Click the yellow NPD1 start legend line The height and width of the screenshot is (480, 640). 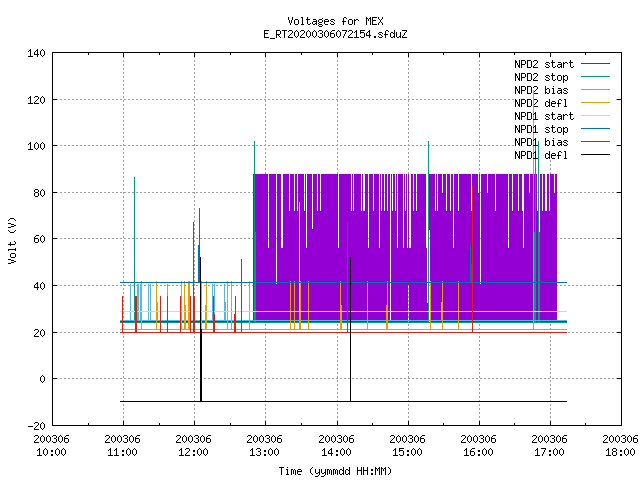[595, 116]
